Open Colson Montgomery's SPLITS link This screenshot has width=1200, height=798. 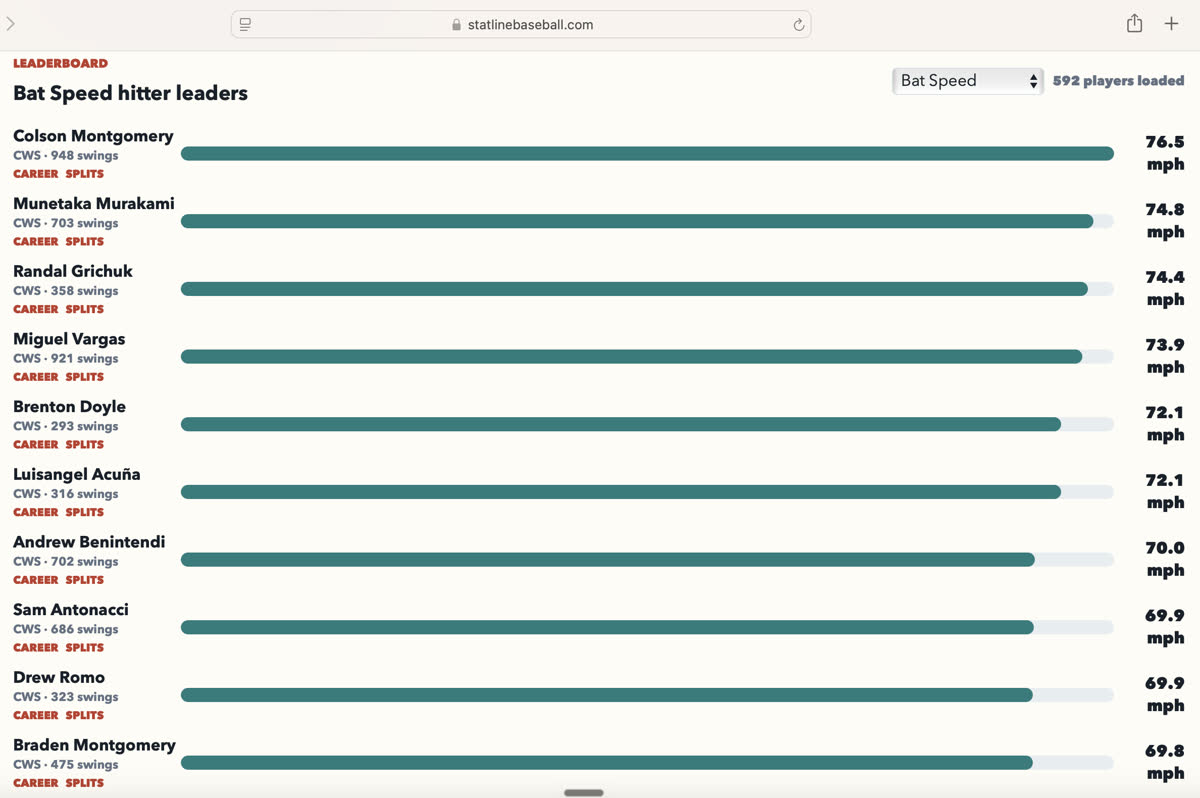85,174
